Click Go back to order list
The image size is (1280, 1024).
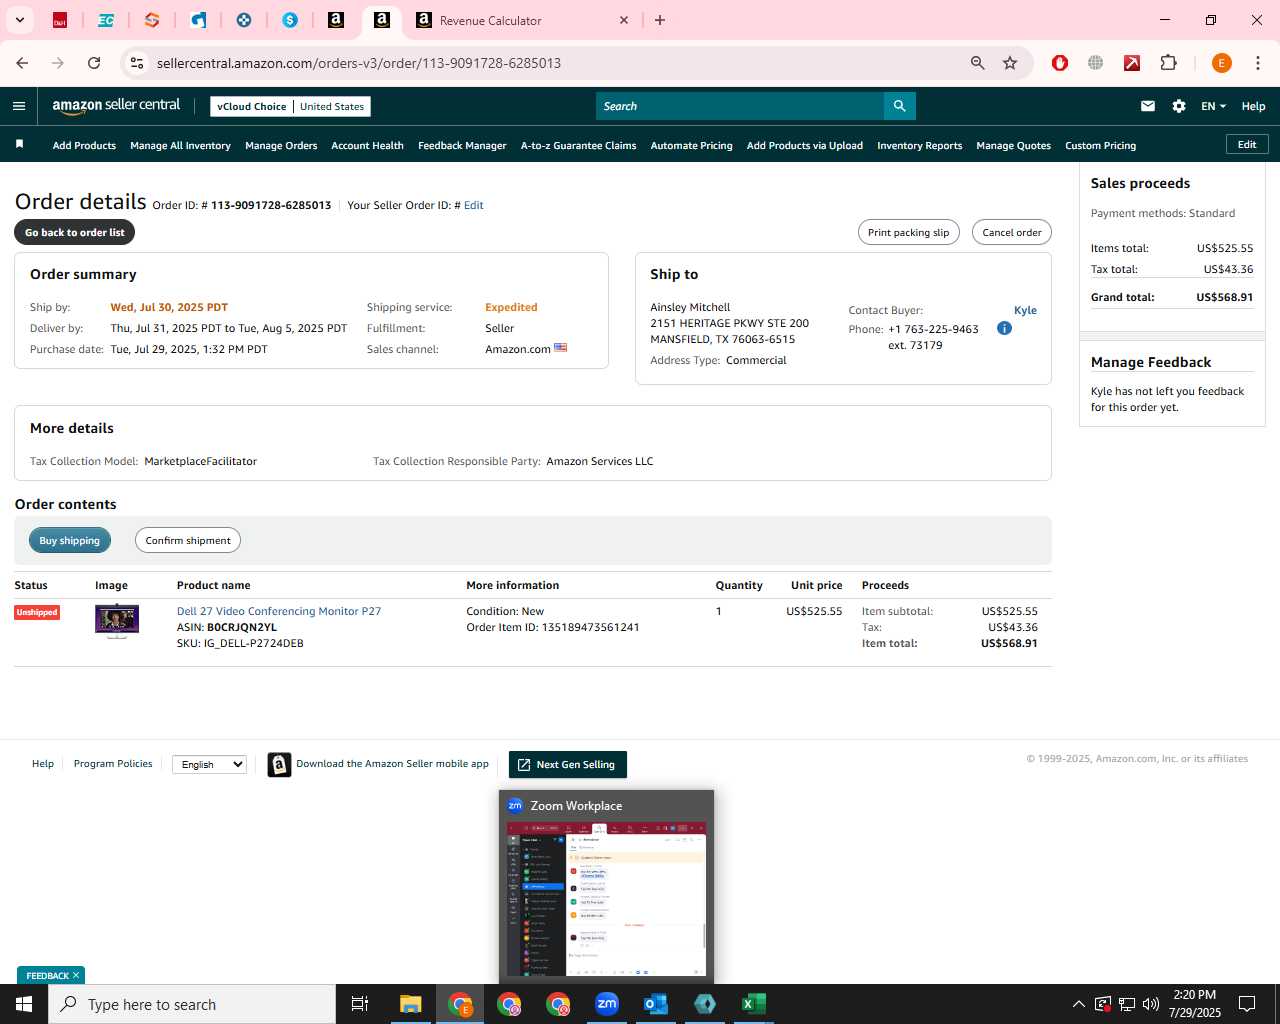coord(74,232)
